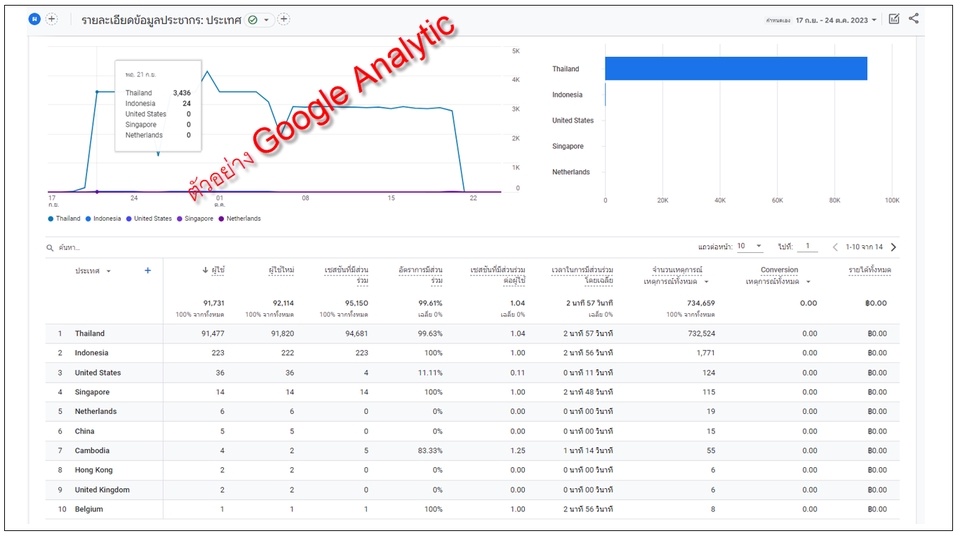Go to the previous page of table results
This screenshot has height=538, width=960.
pos(835,247)
